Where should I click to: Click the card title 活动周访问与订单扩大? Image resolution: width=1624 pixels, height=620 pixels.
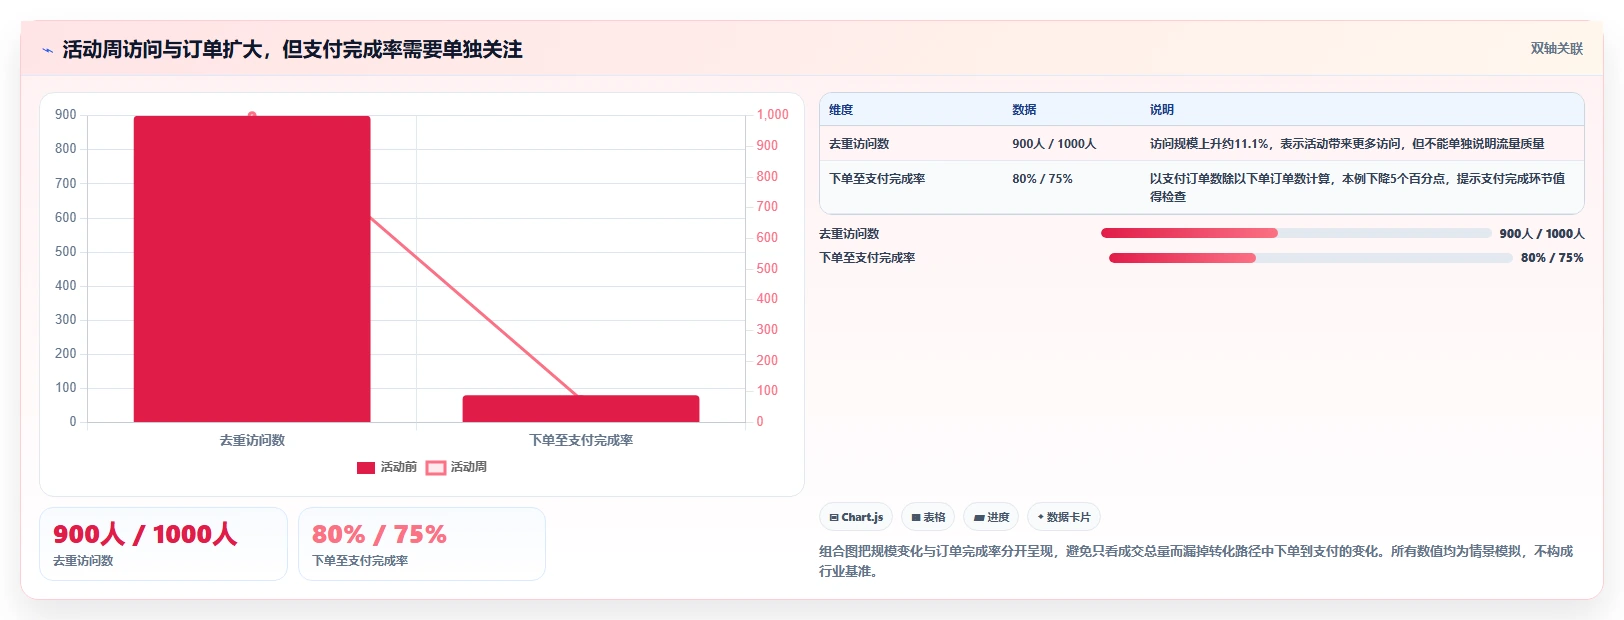(292, 49)
